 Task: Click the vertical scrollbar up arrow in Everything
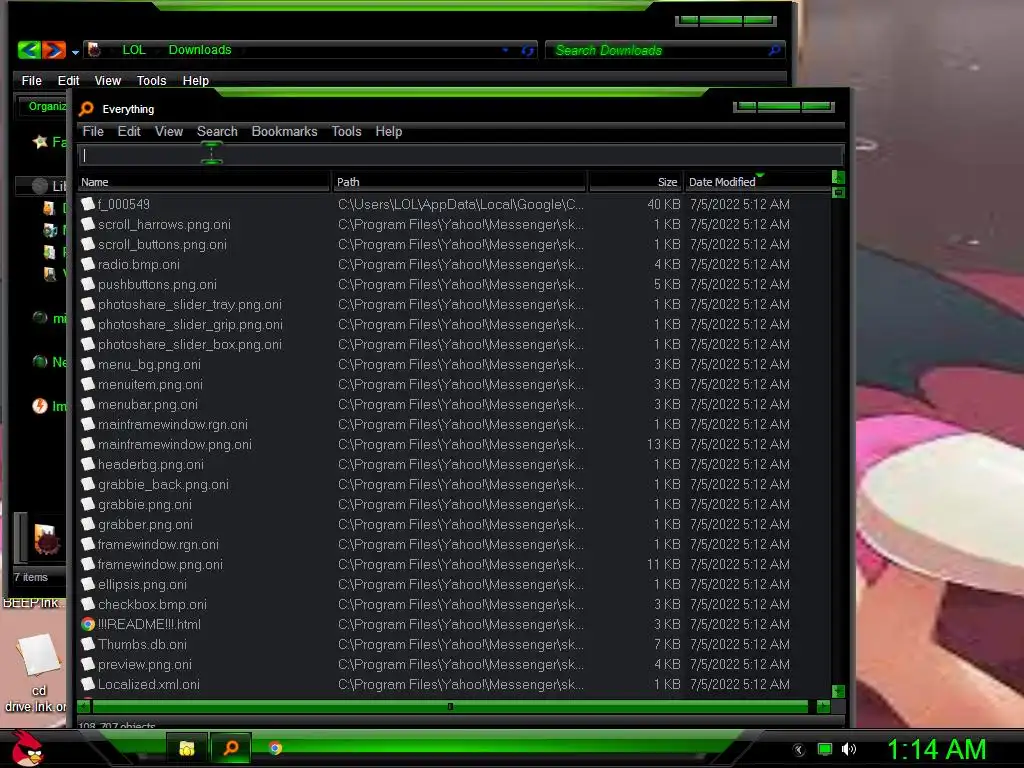click(x=839, y=178)
